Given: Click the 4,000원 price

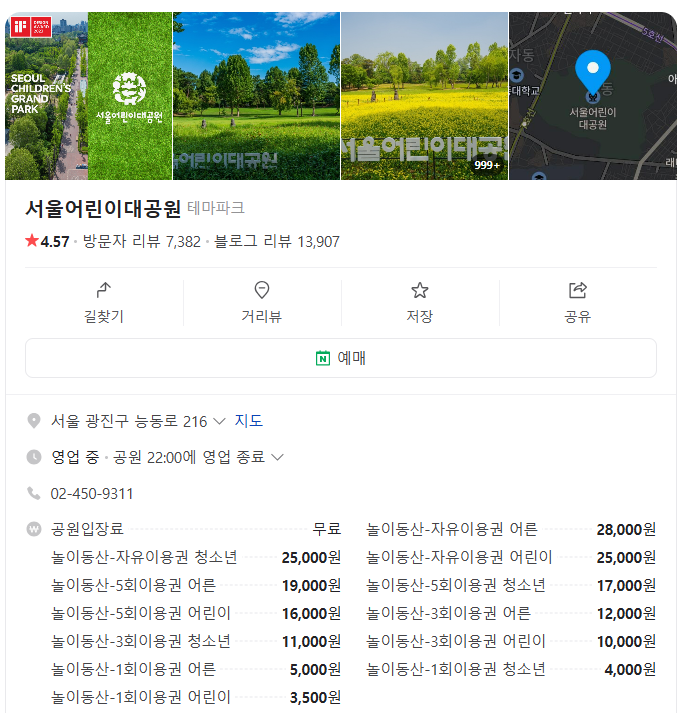Looking at the screenshot, I should tap(630, 670).
